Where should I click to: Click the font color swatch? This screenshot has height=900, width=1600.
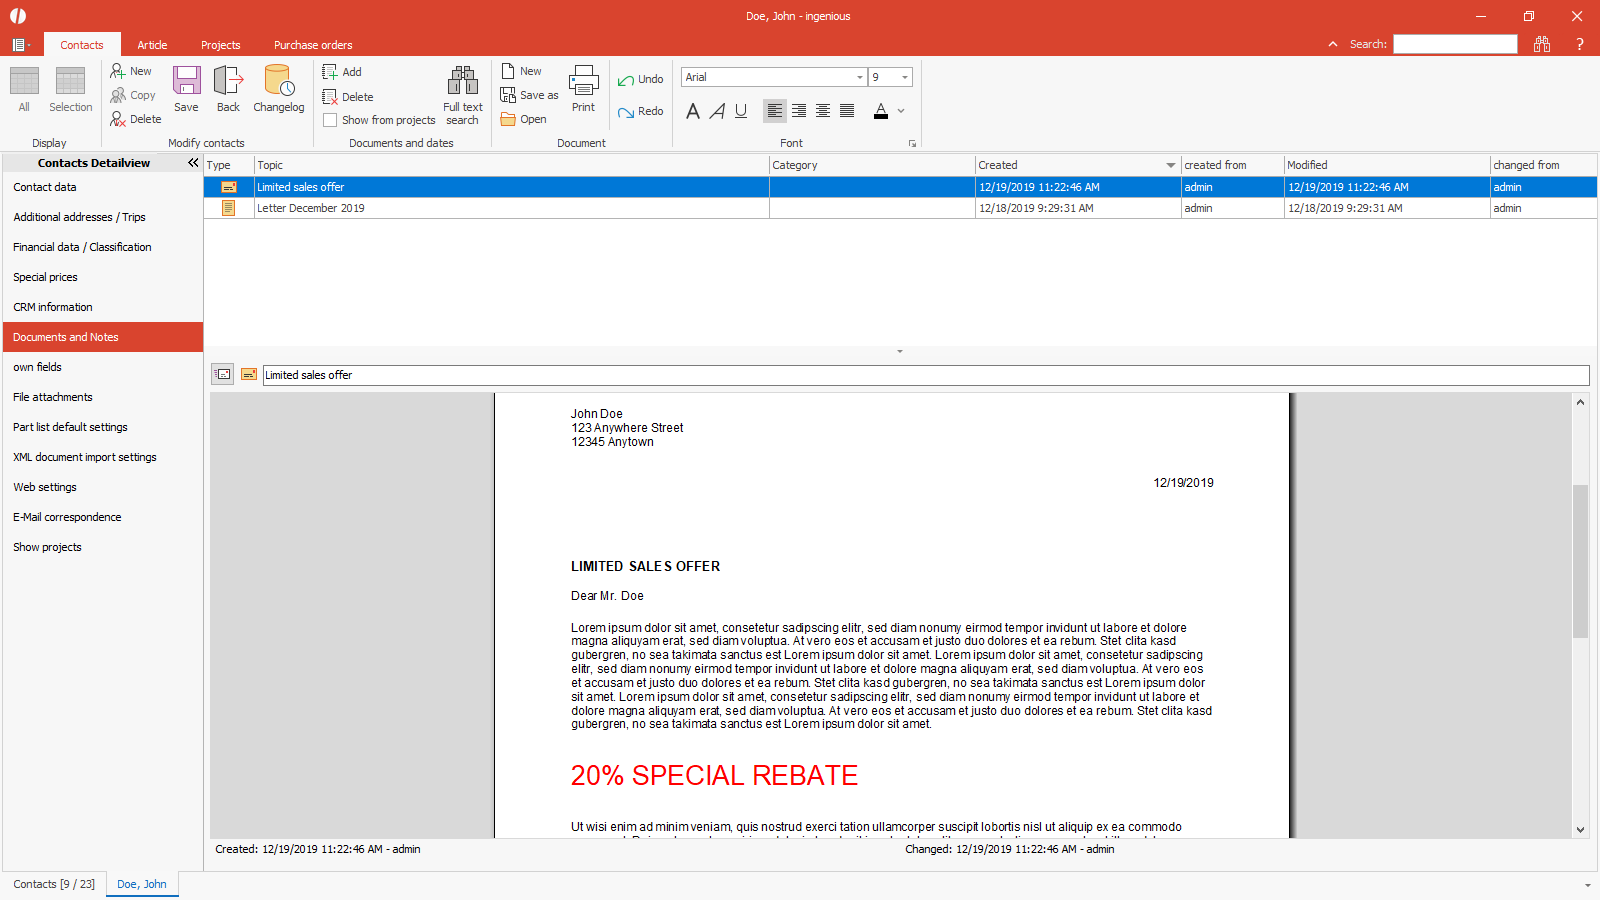[880, 111]
